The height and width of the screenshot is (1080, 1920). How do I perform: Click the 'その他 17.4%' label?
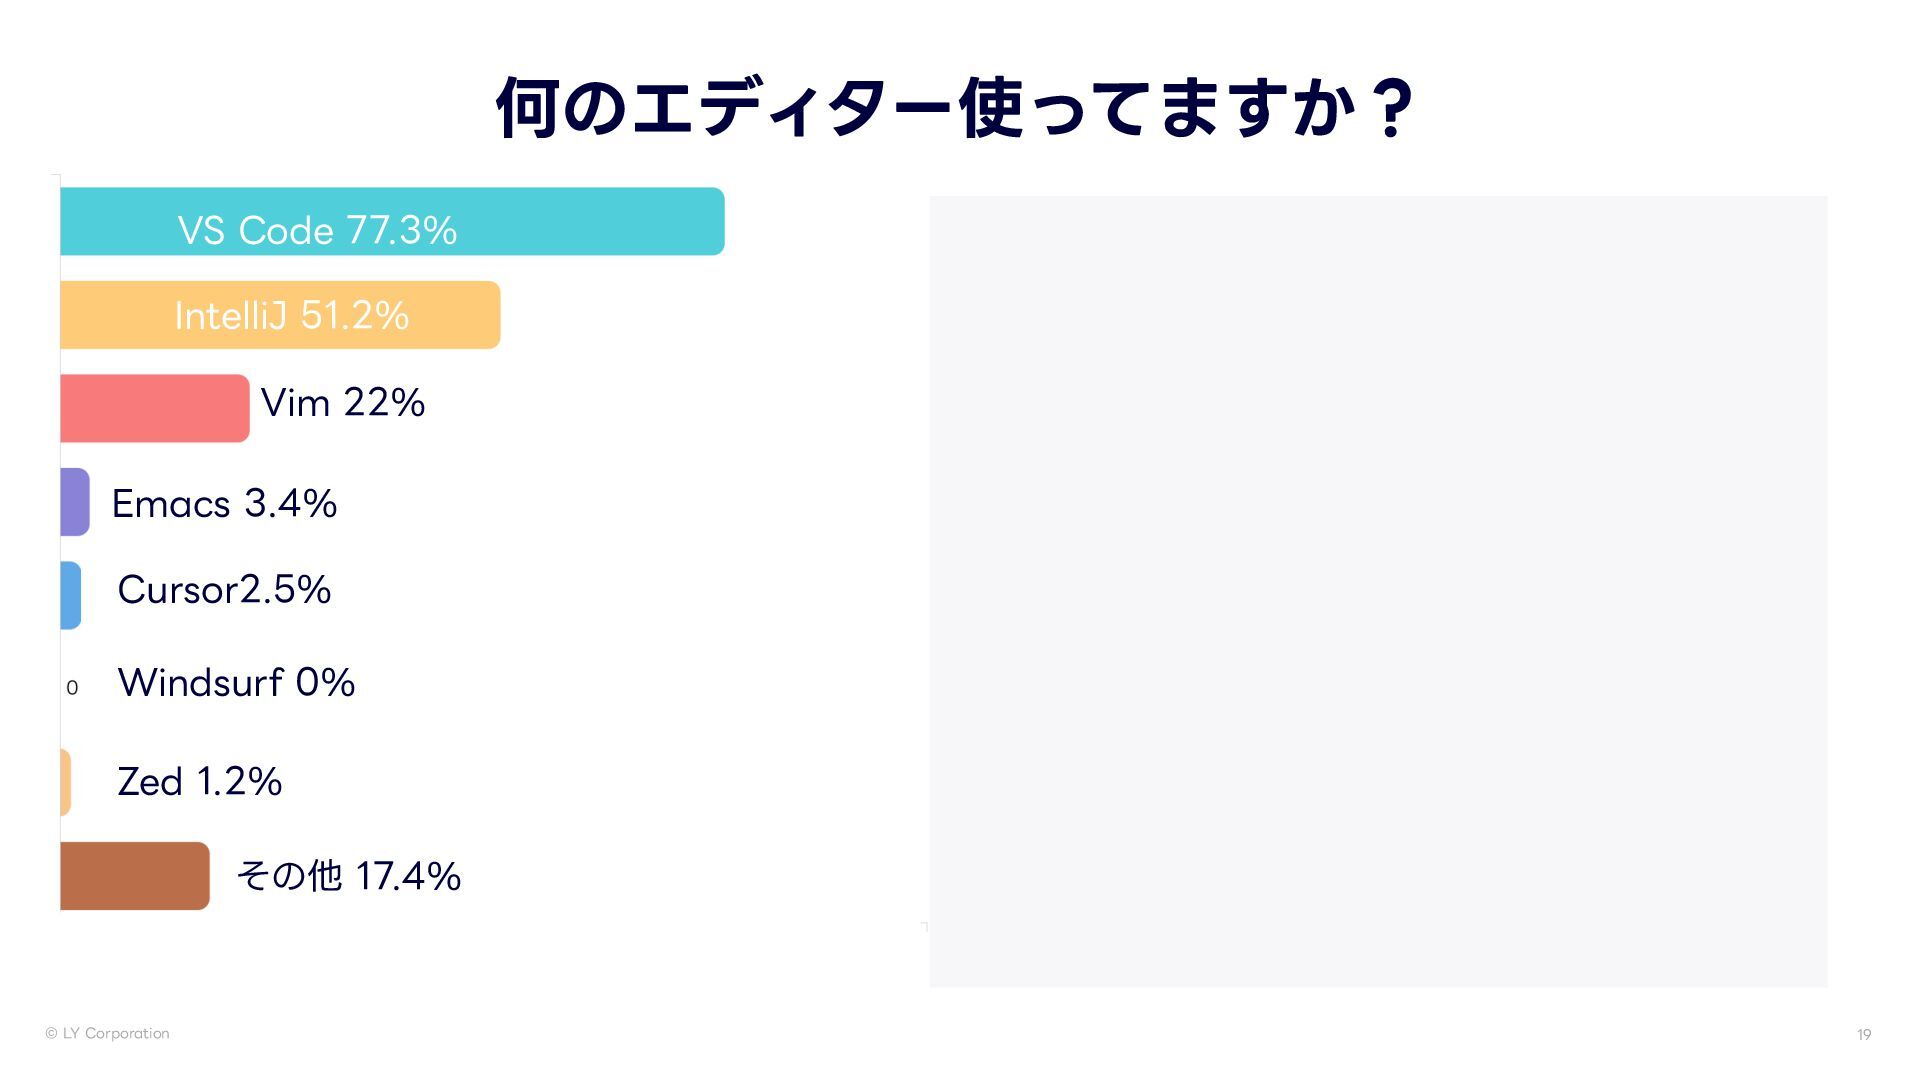click(348, 876)
